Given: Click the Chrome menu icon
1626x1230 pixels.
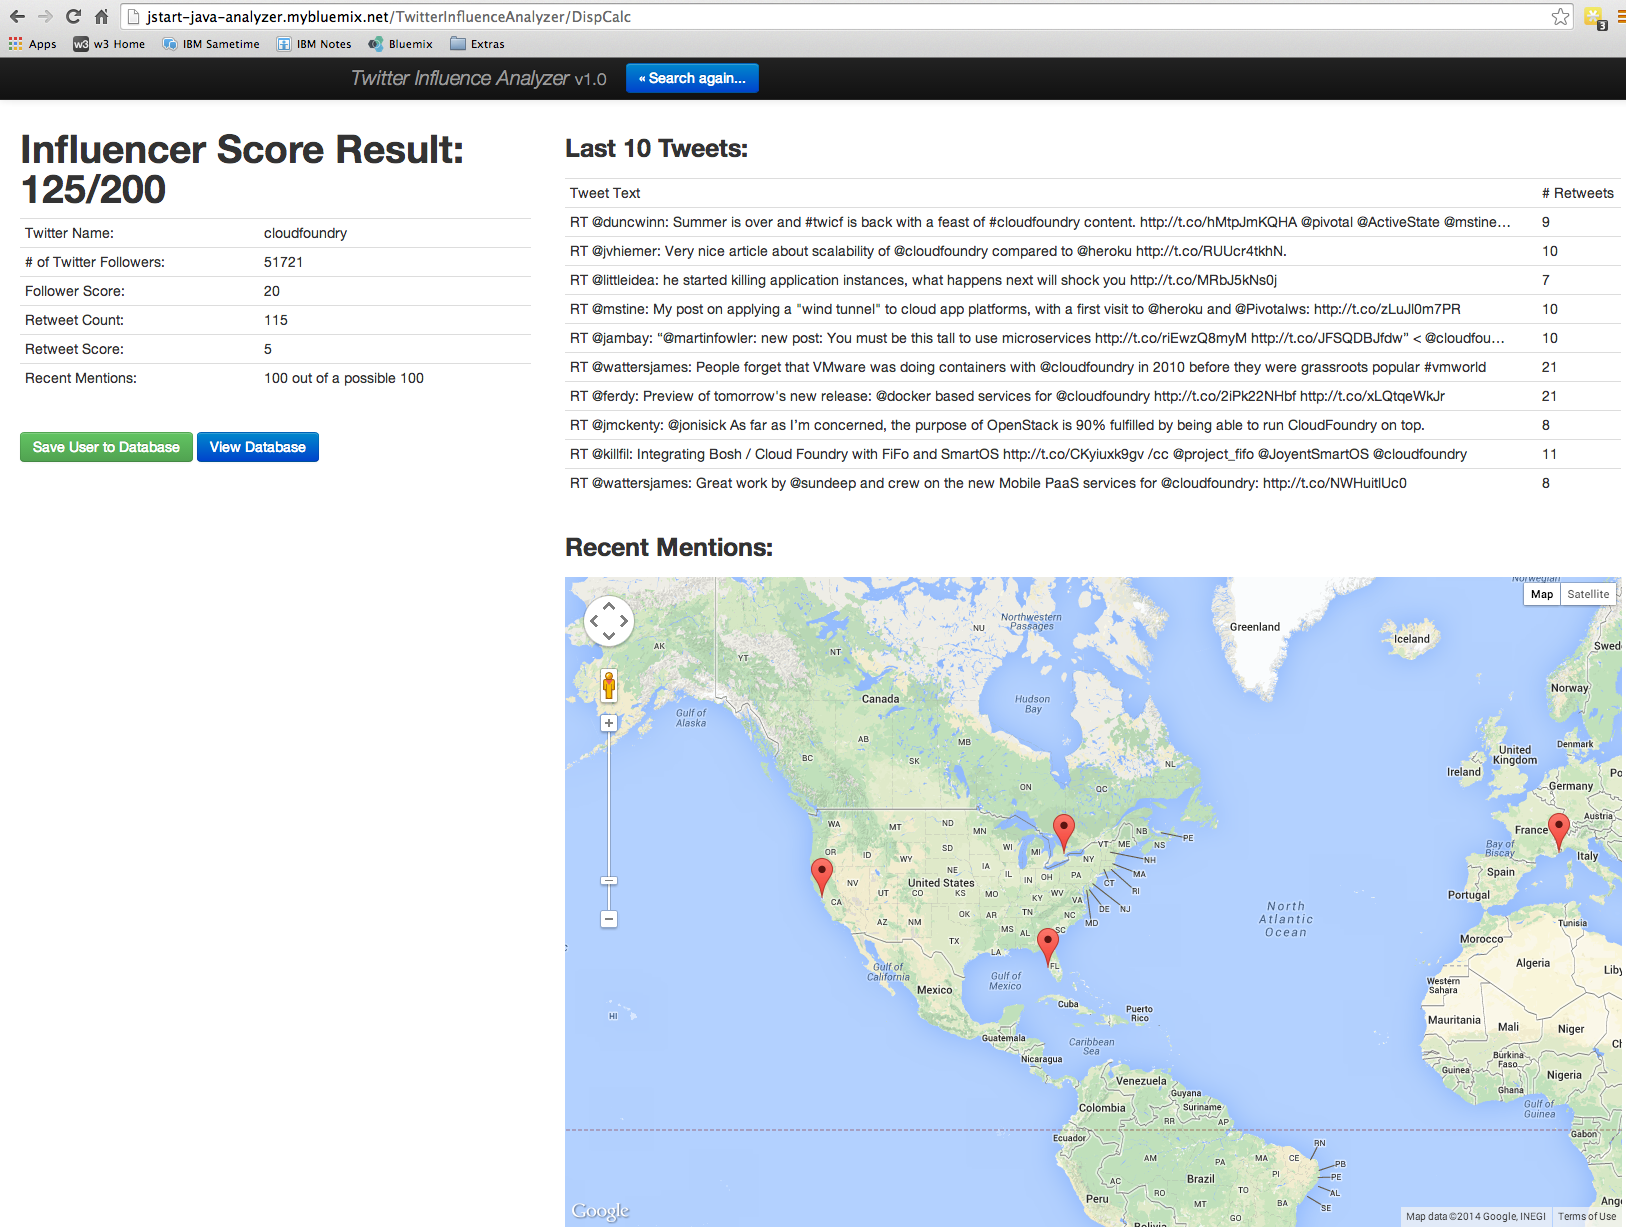Looking at the screenshot, I should point(1620,16).
